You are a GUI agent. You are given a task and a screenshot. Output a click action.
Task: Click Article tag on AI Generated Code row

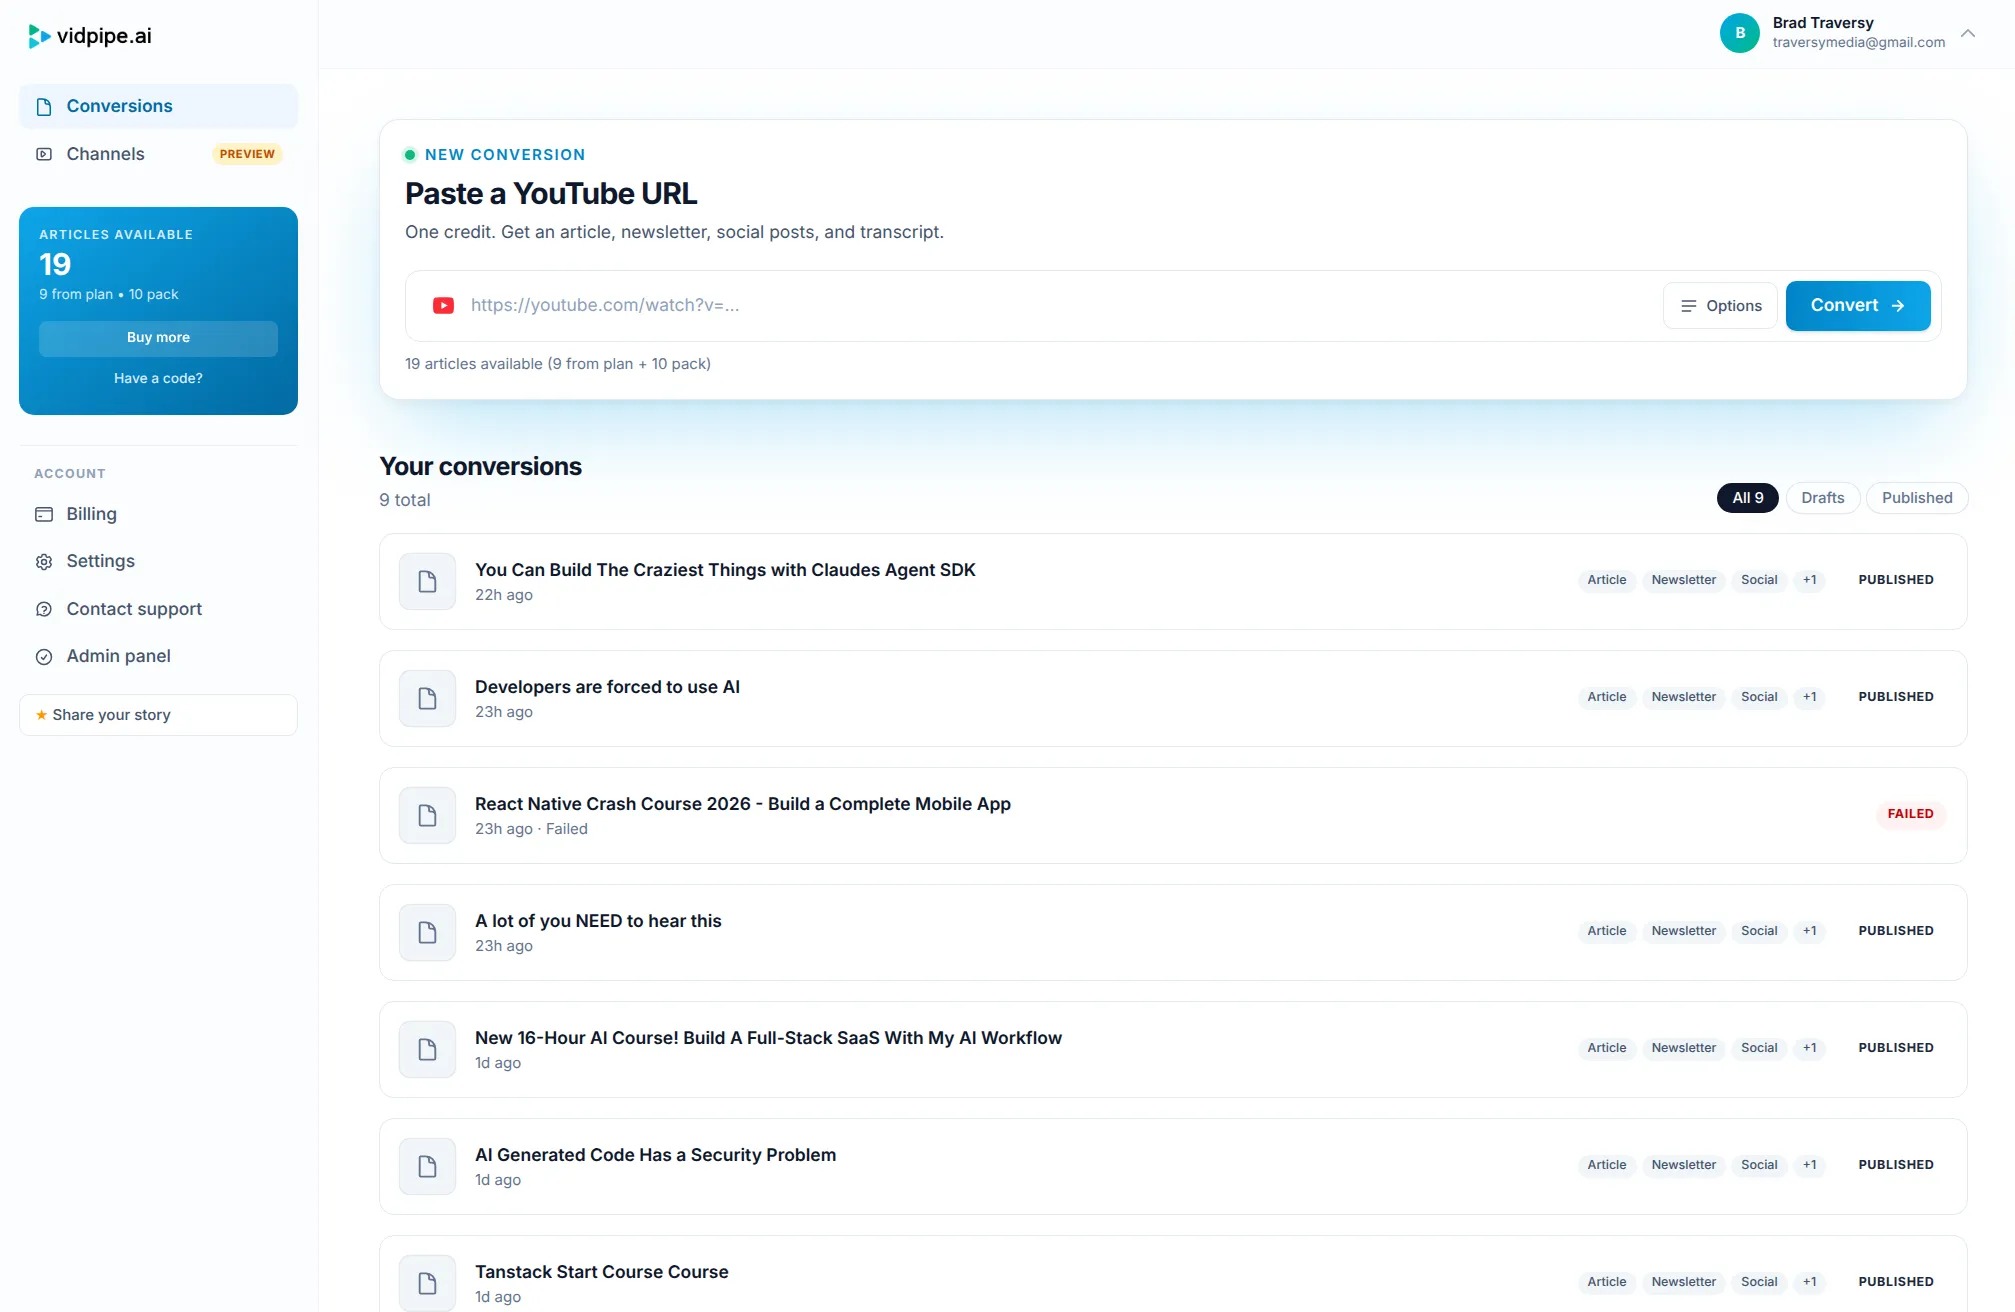coord(1606,1165)
